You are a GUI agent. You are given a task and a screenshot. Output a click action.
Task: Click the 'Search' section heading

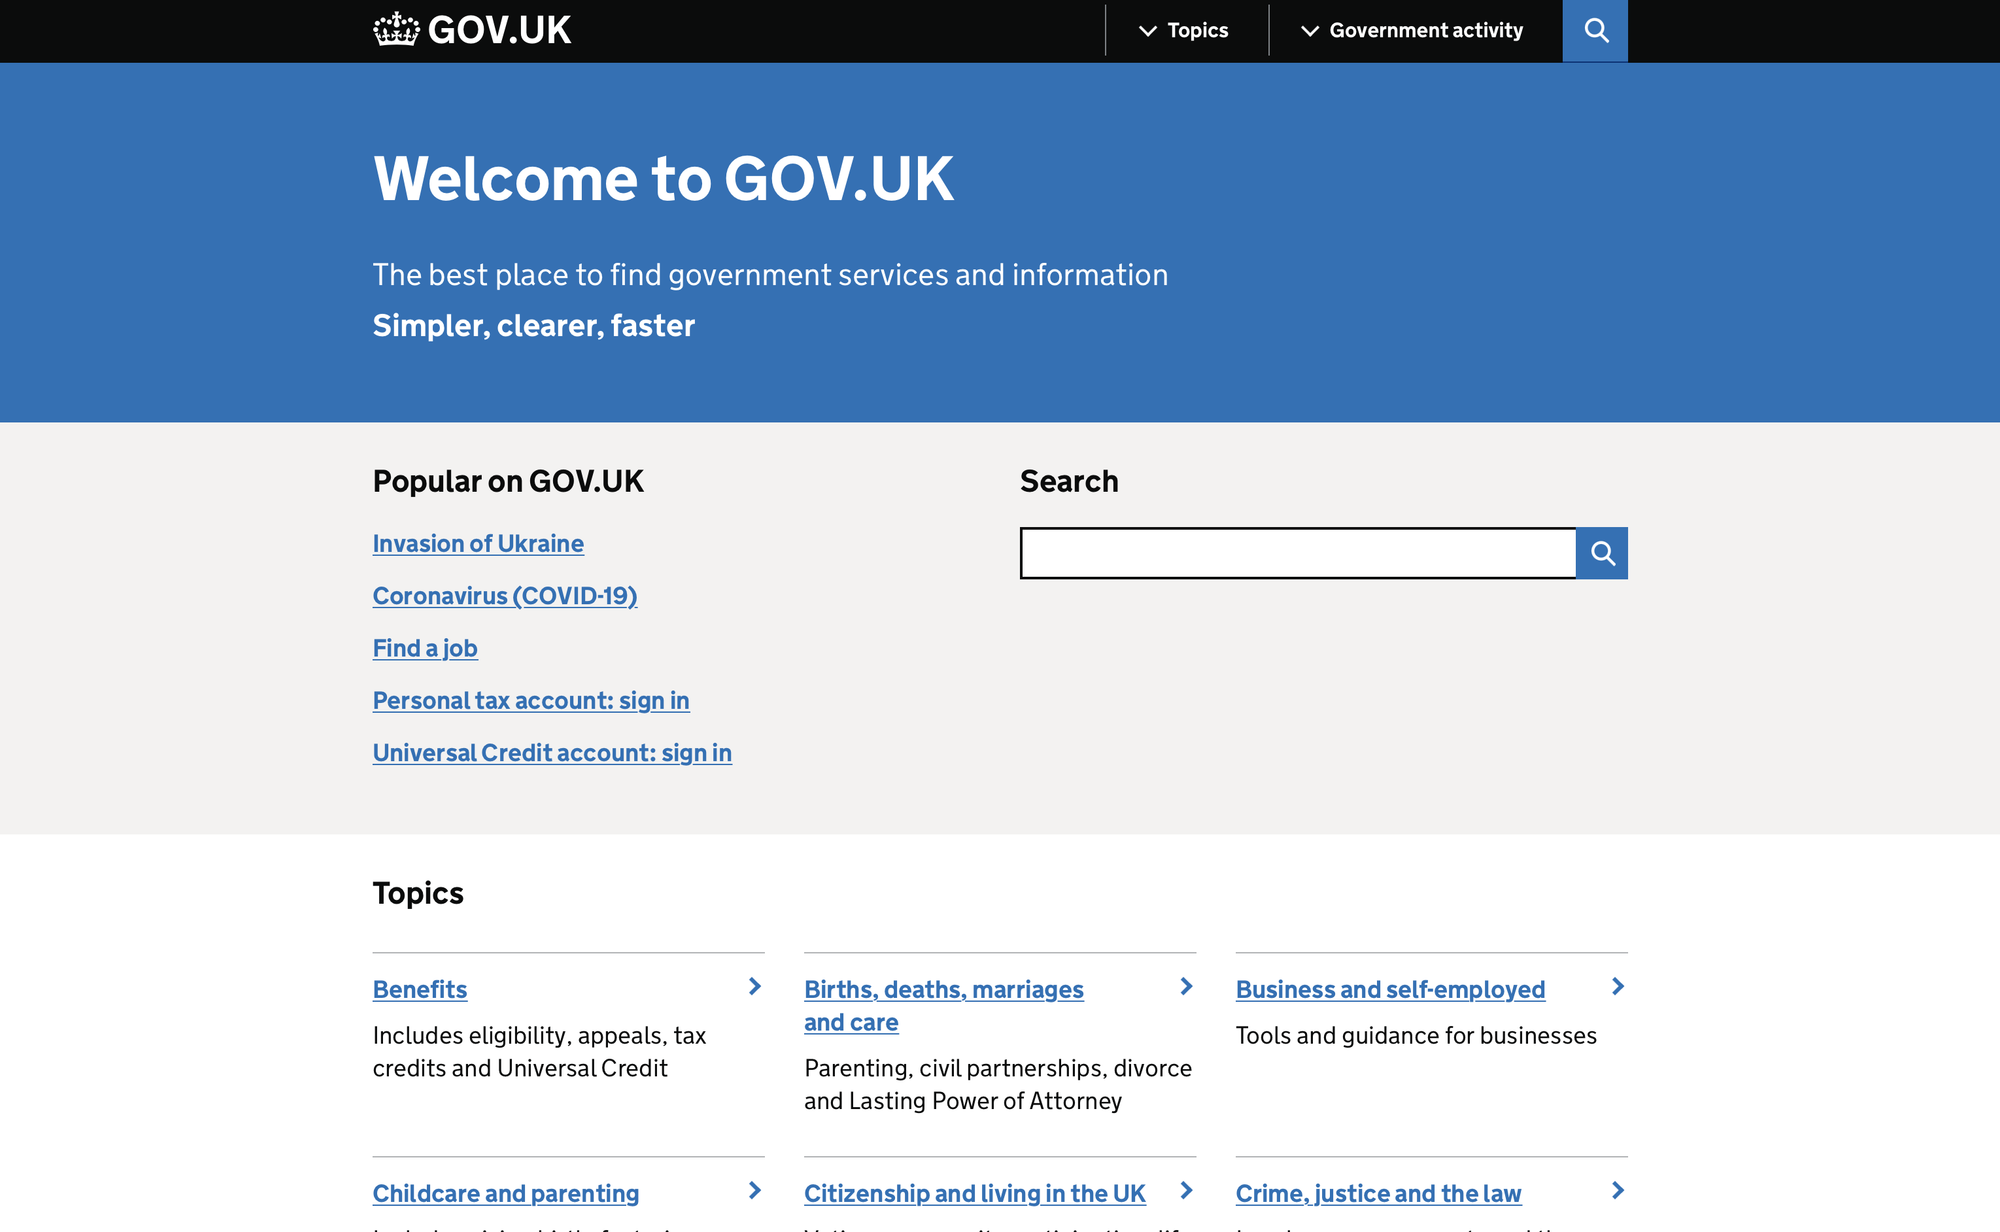click(1069, 481)
